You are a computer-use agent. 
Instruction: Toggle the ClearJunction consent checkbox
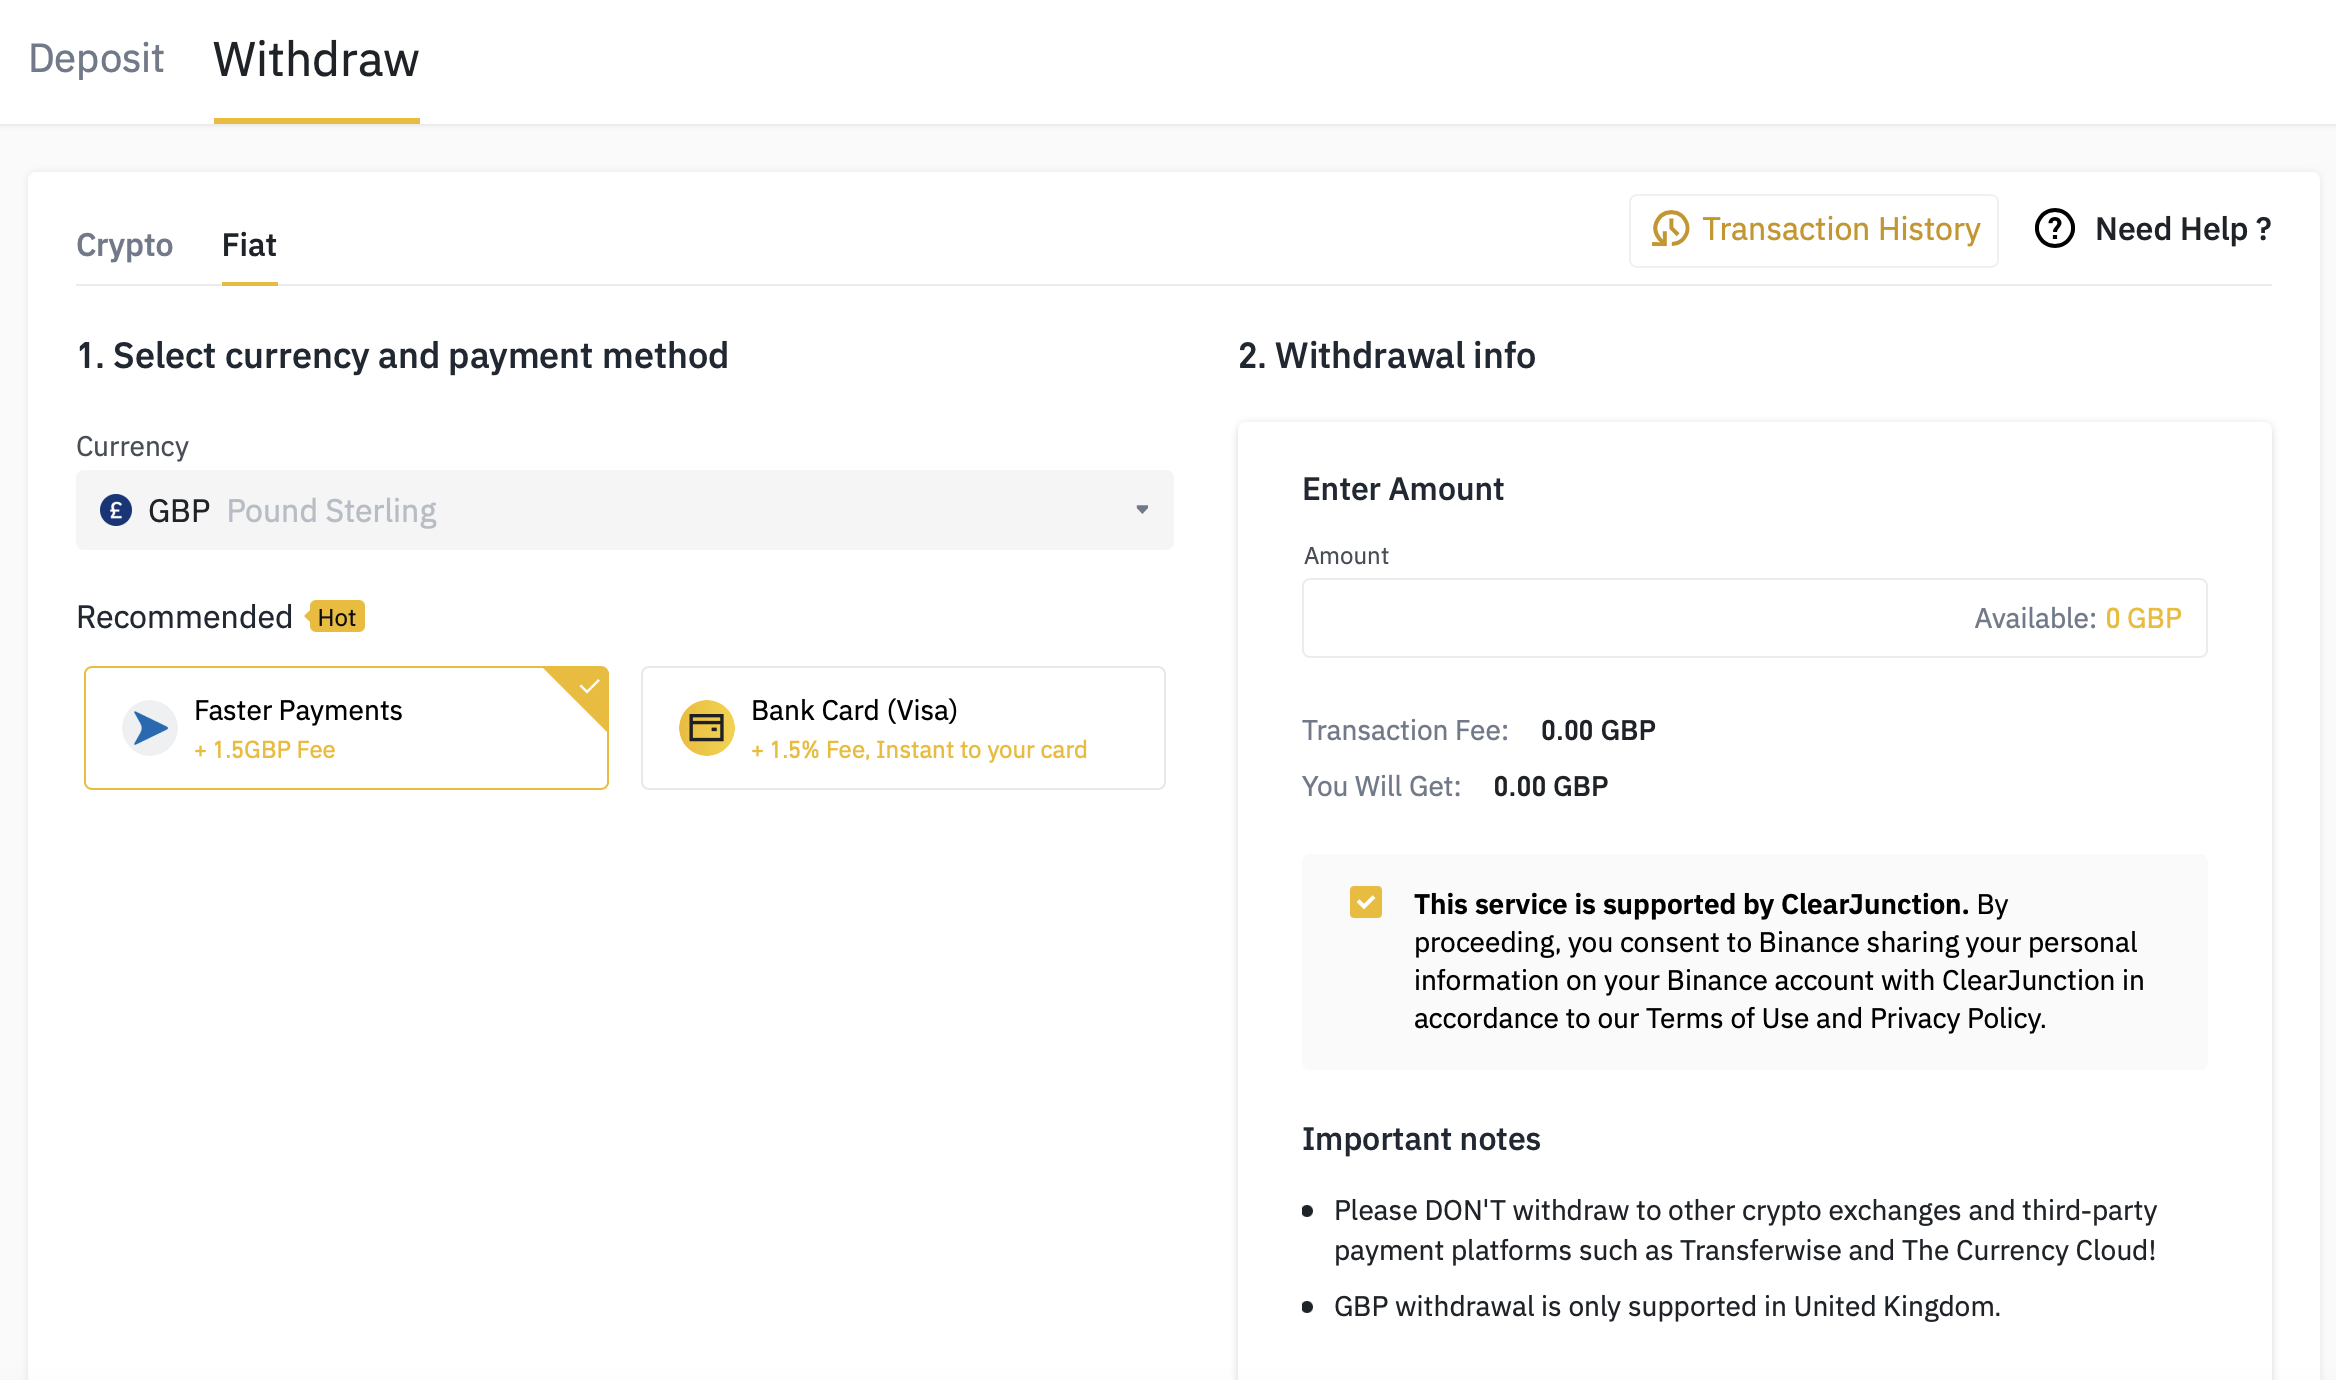[1365, 902]
